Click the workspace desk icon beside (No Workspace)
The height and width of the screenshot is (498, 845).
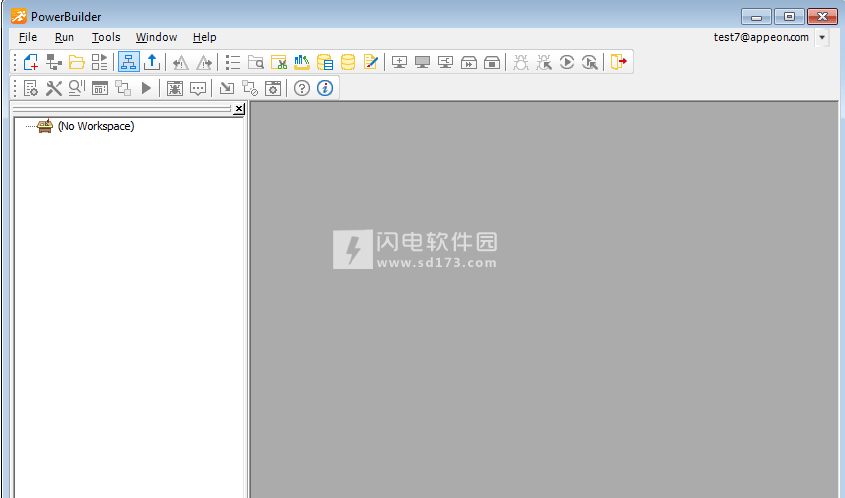pos(45,126)
